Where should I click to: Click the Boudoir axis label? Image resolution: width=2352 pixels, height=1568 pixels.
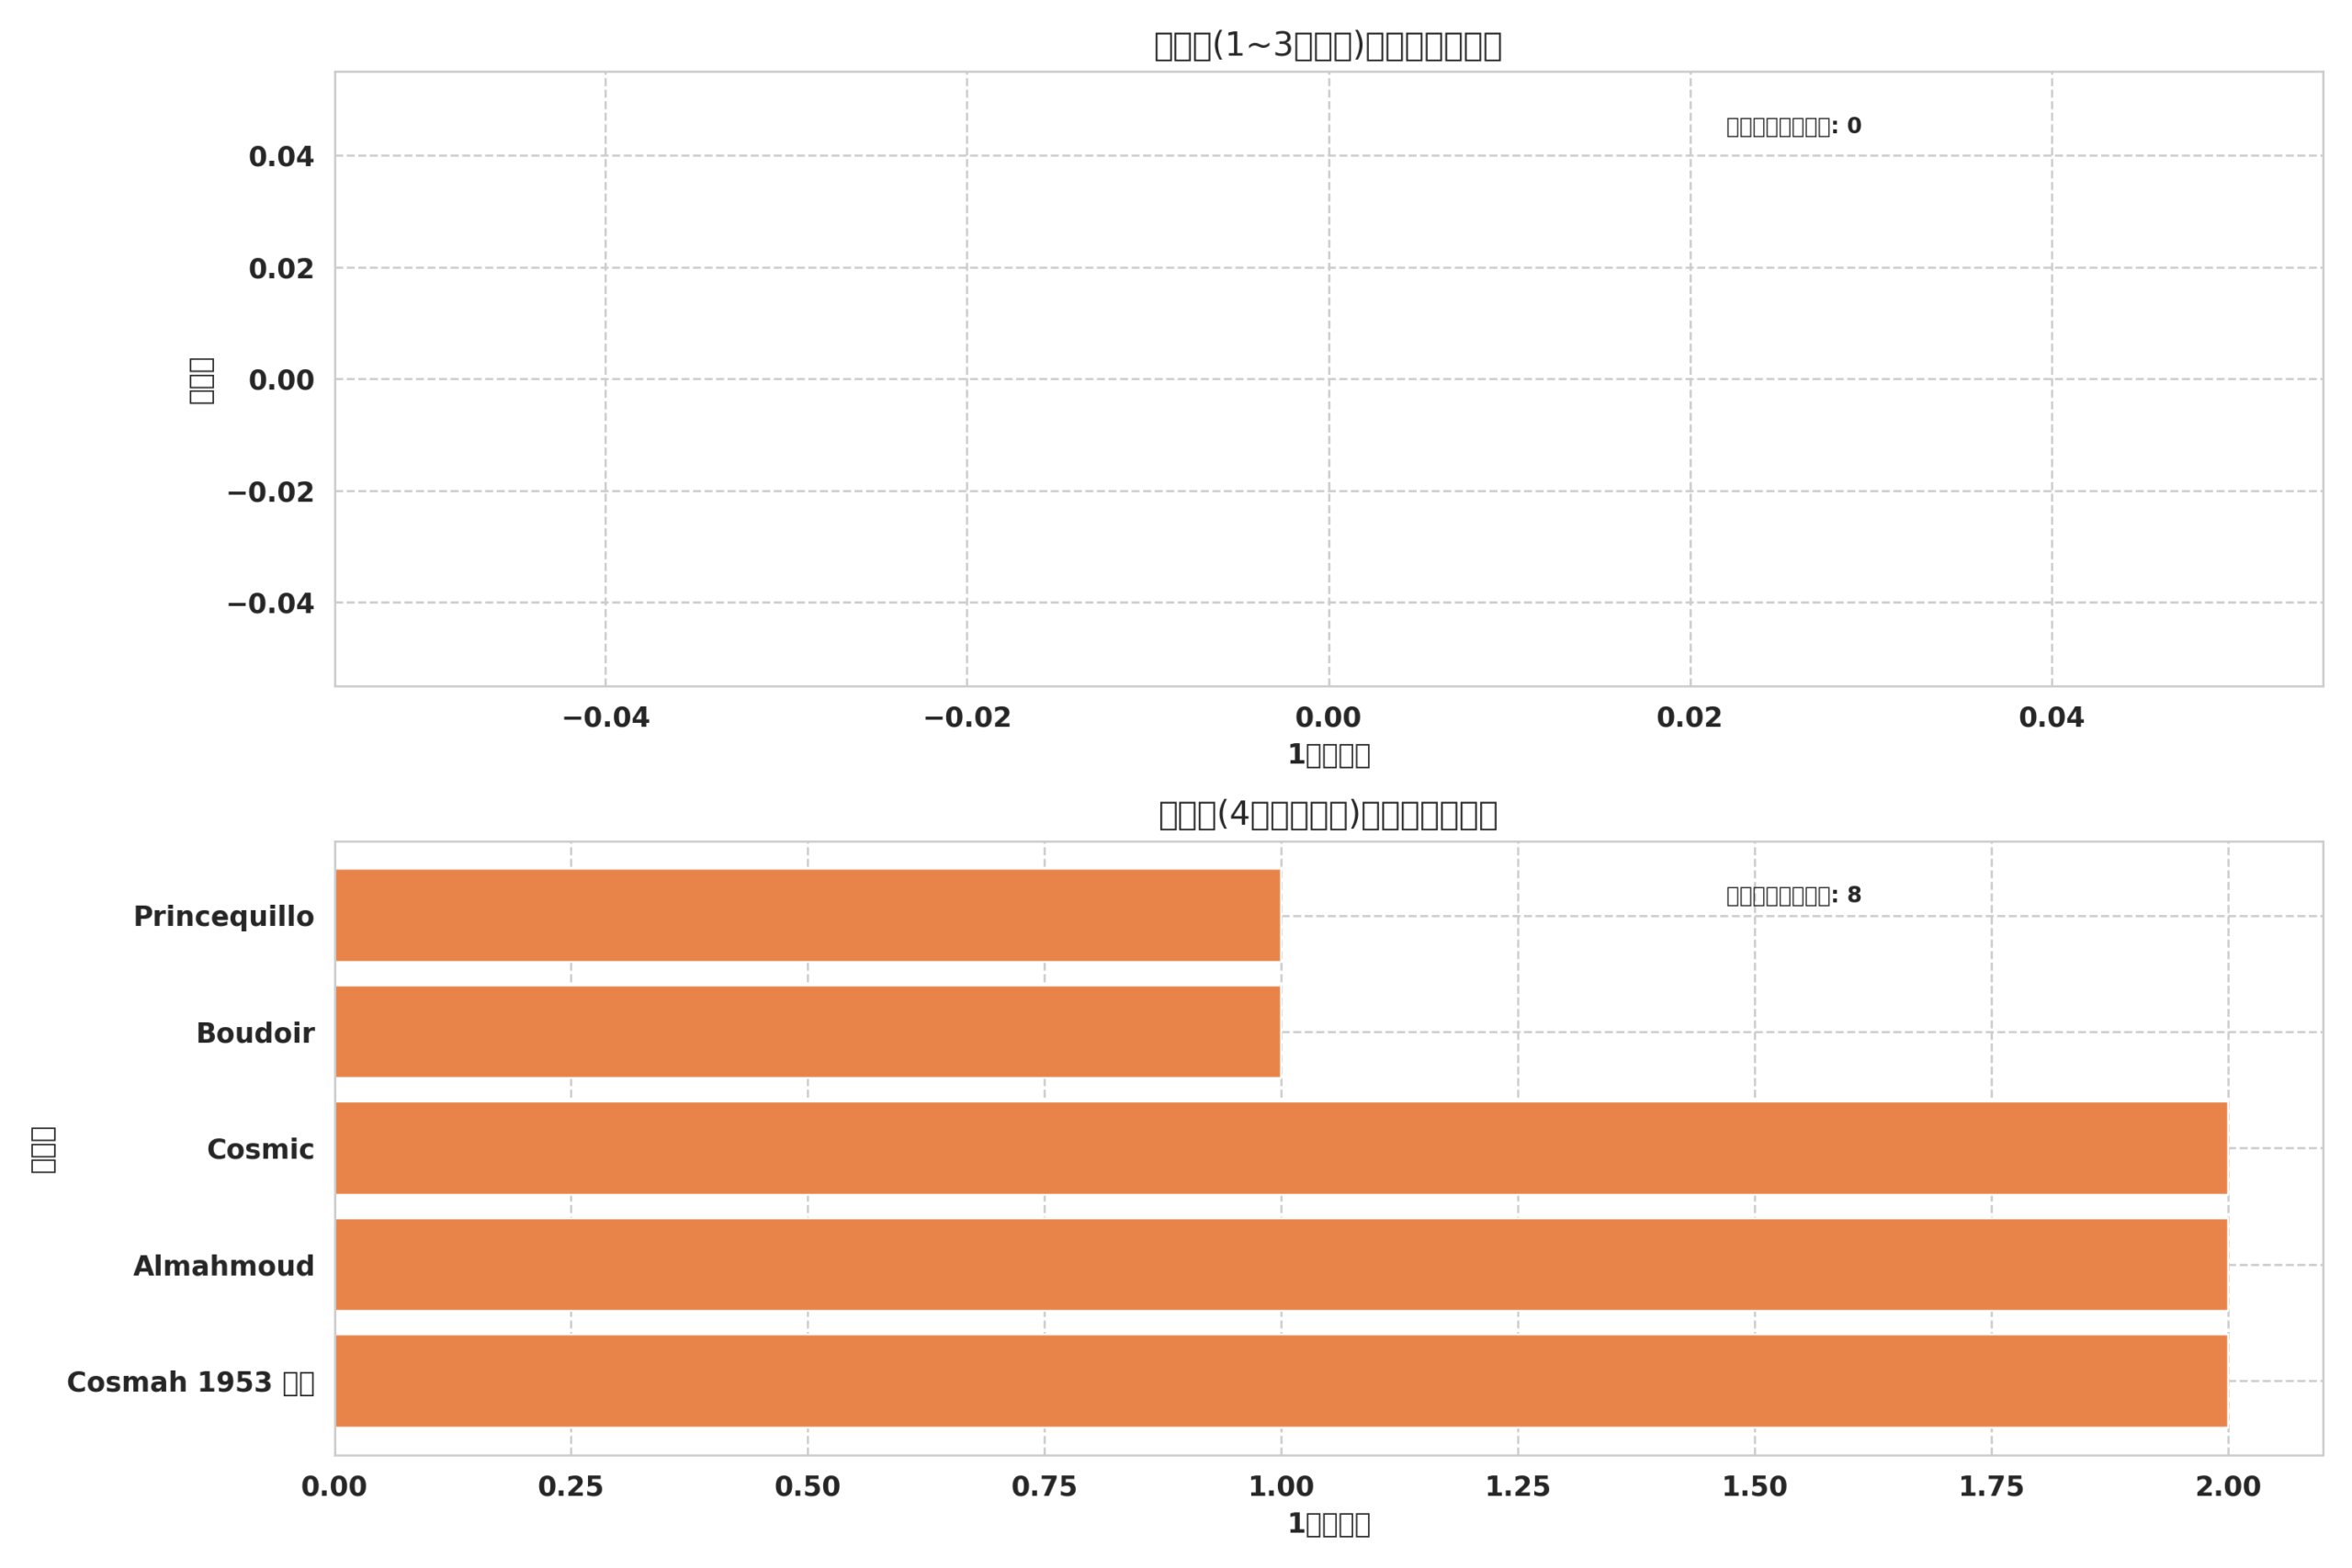pos(255,1034)
